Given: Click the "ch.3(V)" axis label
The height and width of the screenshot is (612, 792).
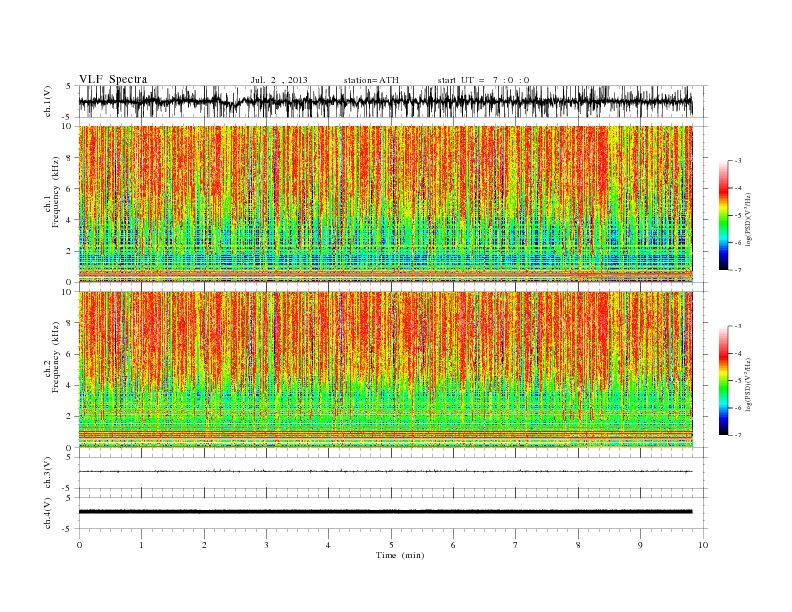Looking at the screenshot, I should coord(48,473).
